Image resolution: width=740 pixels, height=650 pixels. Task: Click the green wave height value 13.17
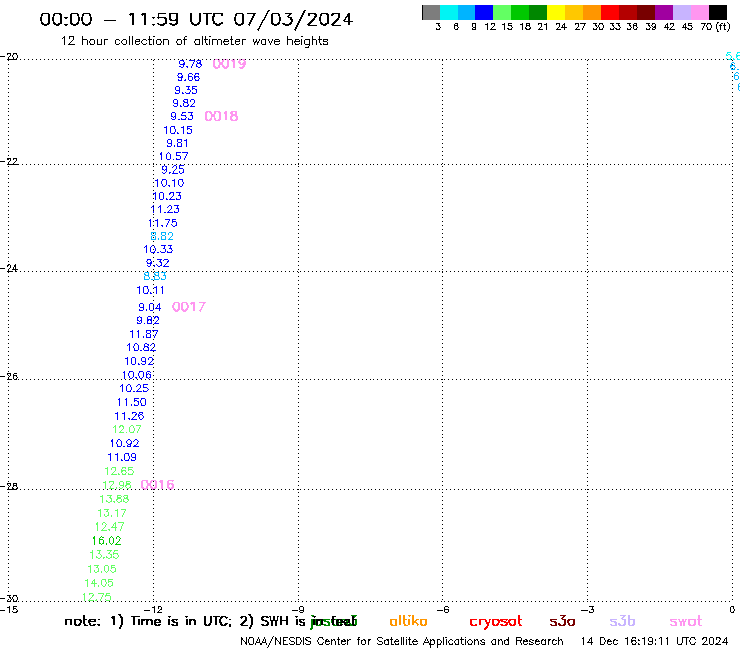[x=112, y=513]
